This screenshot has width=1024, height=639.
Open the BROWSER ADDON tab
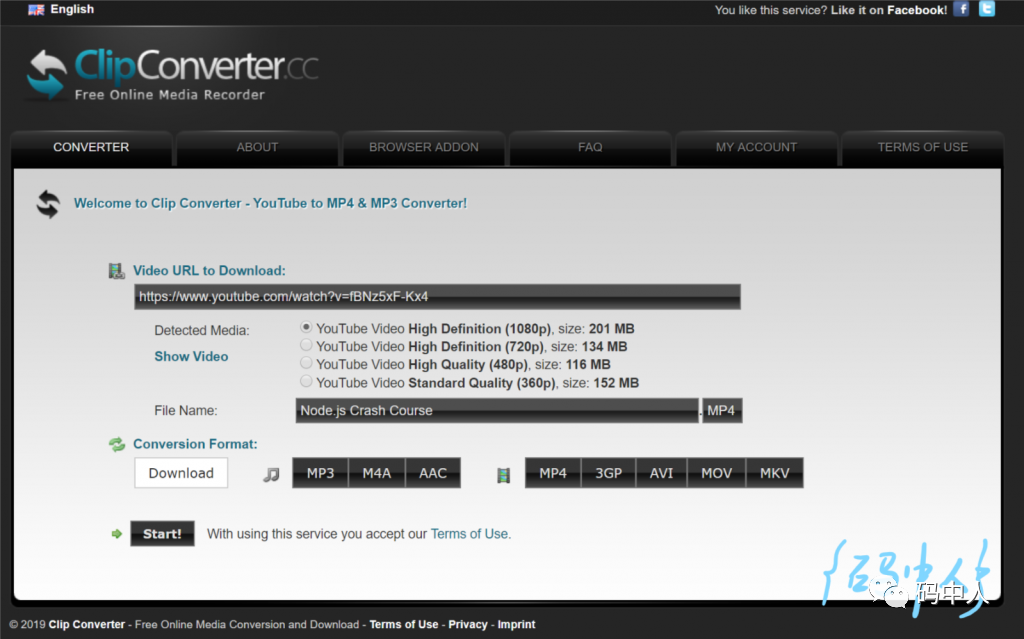(424, 148)
